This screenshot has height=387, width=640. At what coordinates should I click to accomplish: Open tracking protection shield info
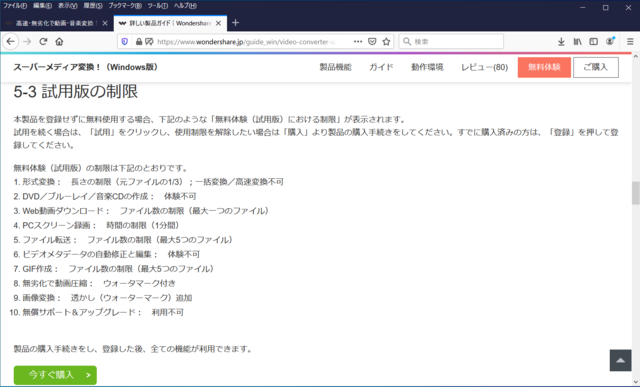pyautogui.click(x=125, y=42)
